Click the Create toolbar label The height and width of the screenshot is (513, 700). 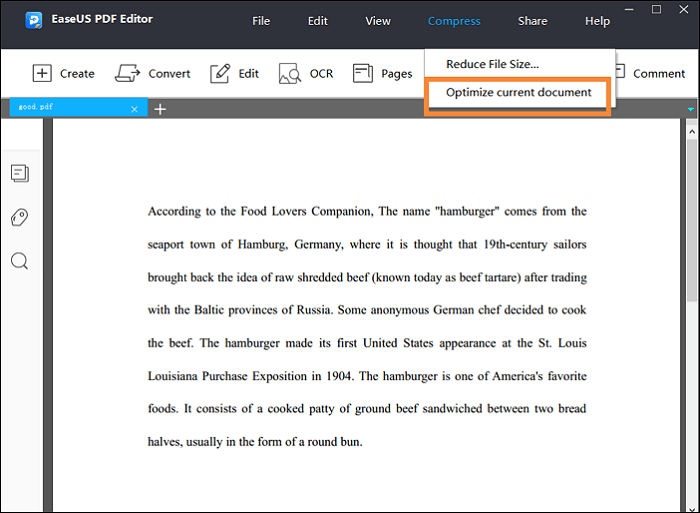77,74
